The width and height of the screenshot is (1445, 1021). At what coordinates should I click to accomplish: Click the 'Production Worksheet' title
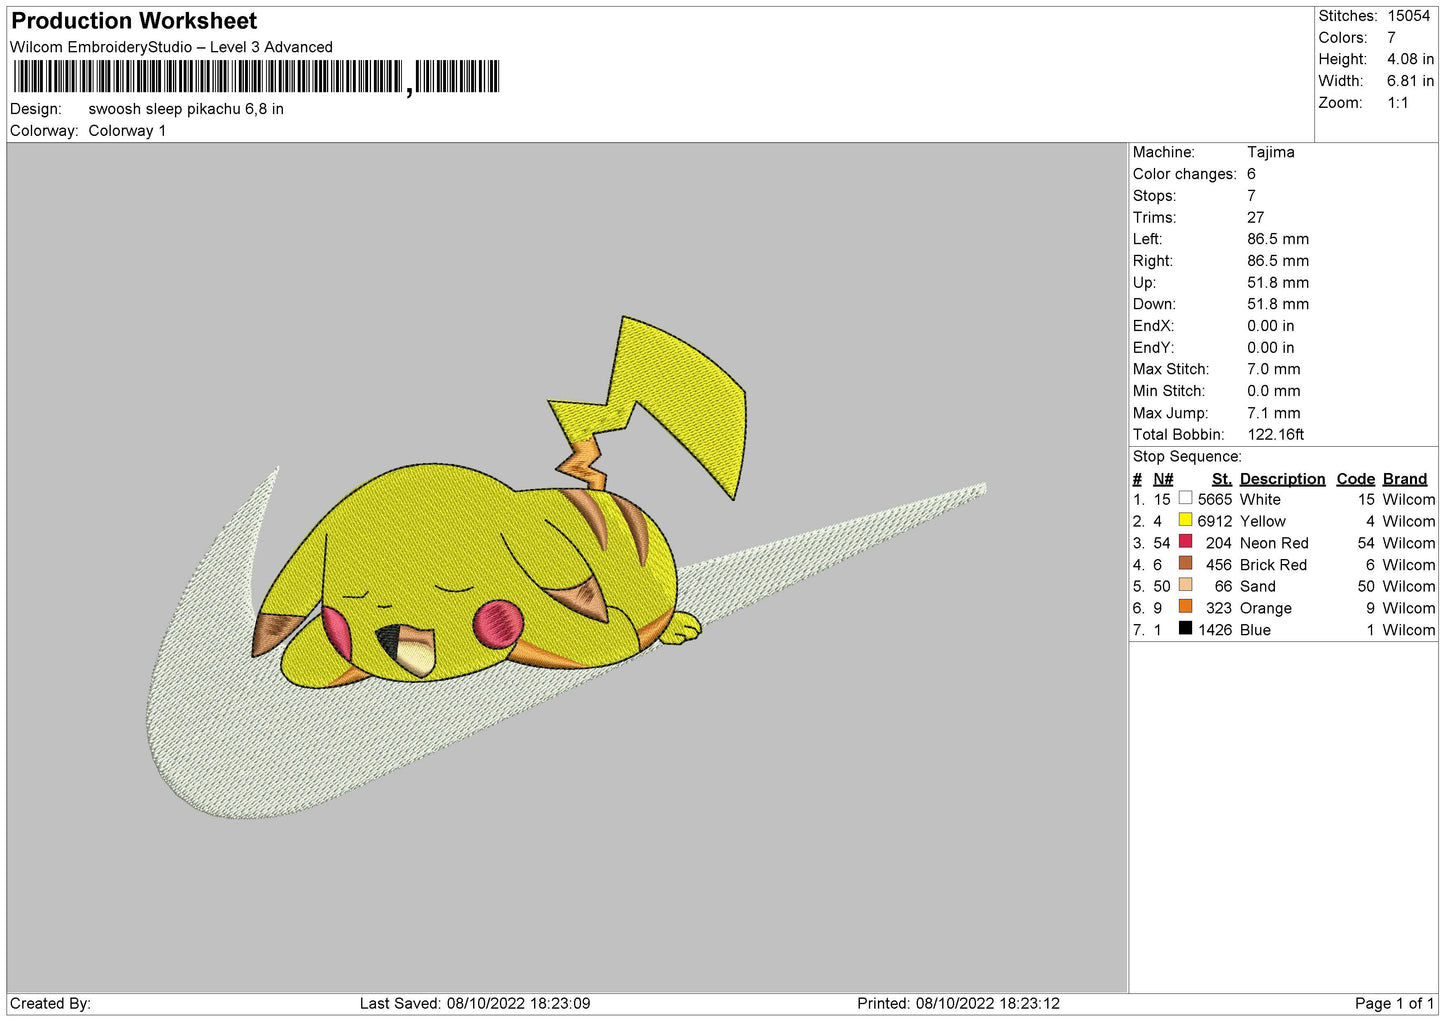pyautogui.click(x=134, y=21)
